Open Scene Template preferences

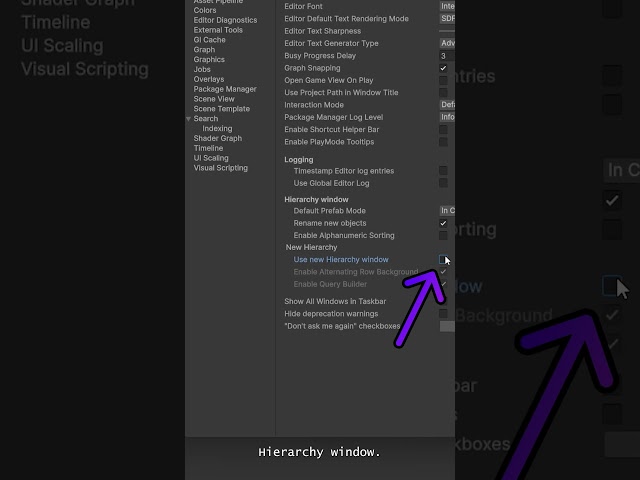(x=222, y=109)
